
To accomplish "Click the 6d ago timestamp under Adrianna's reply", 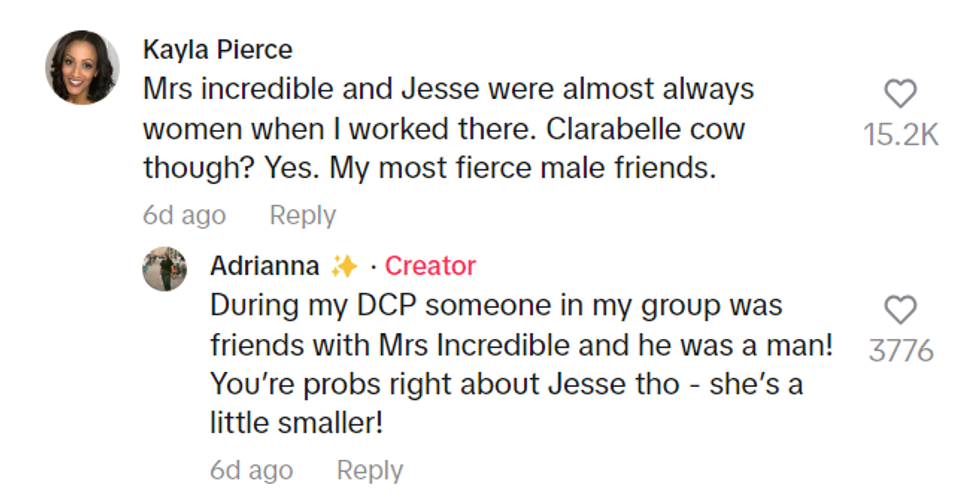I will click(251, 470).
